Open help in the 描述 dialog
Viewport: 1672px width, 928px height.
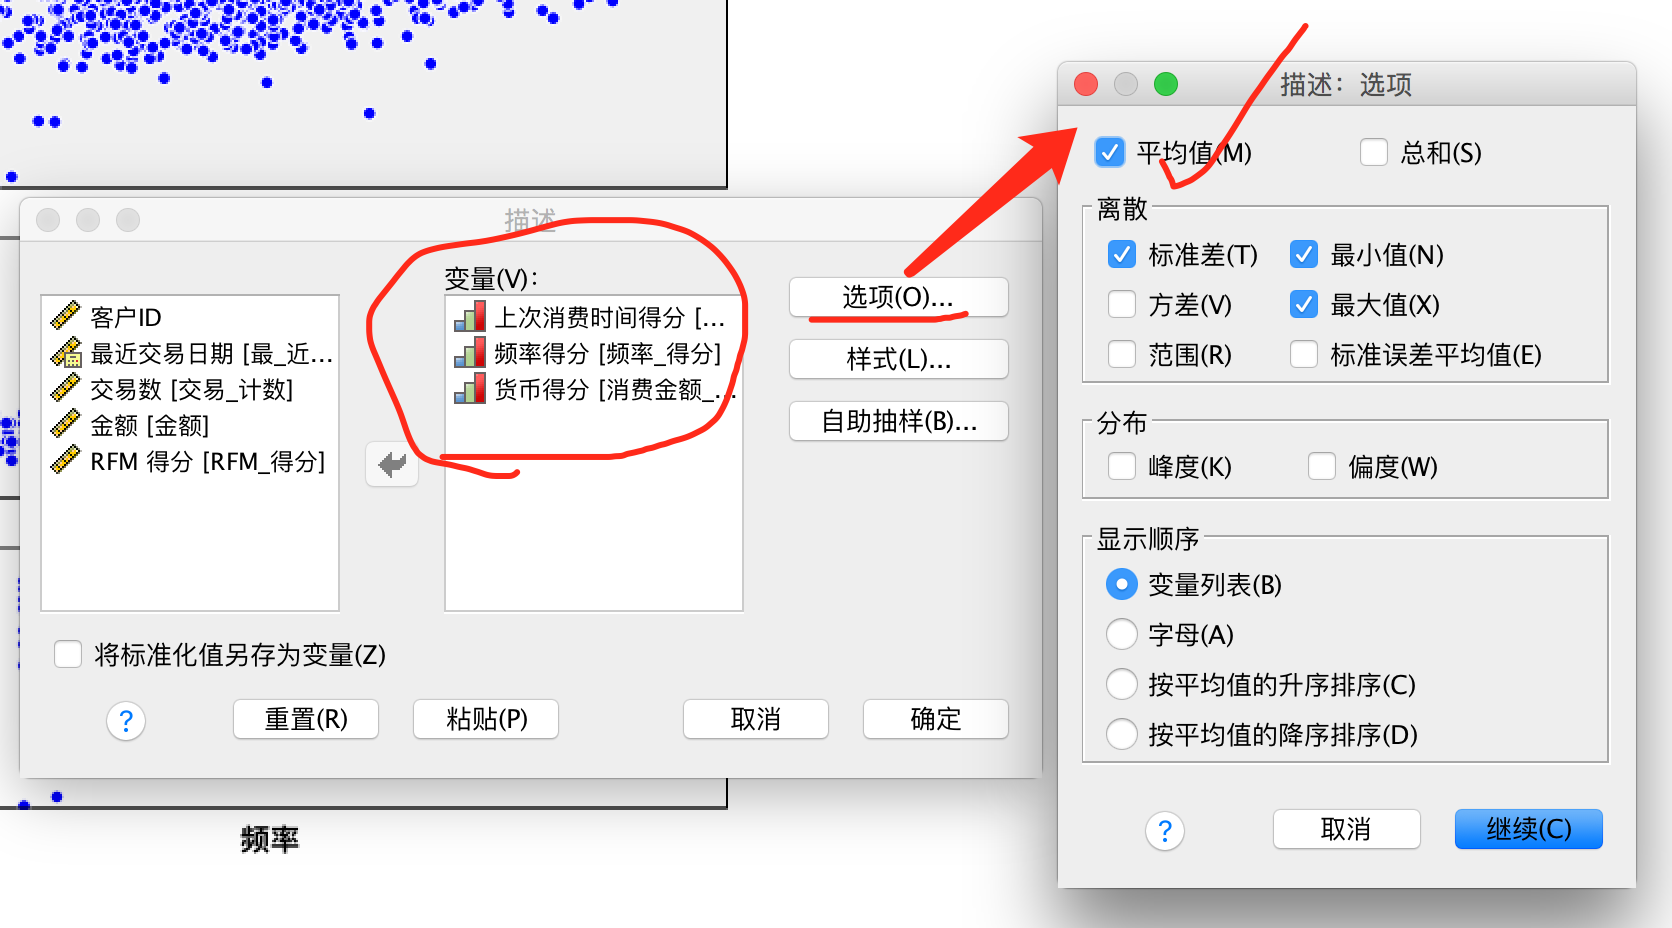[126, 720]
